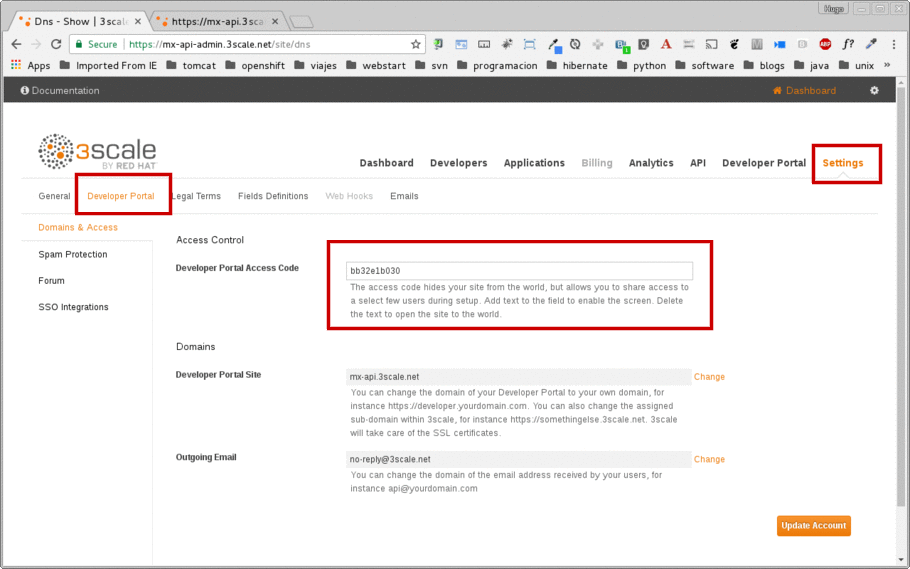Click the blue video camera extension icon
The image size is (910, 569).
tap(779, 44)
